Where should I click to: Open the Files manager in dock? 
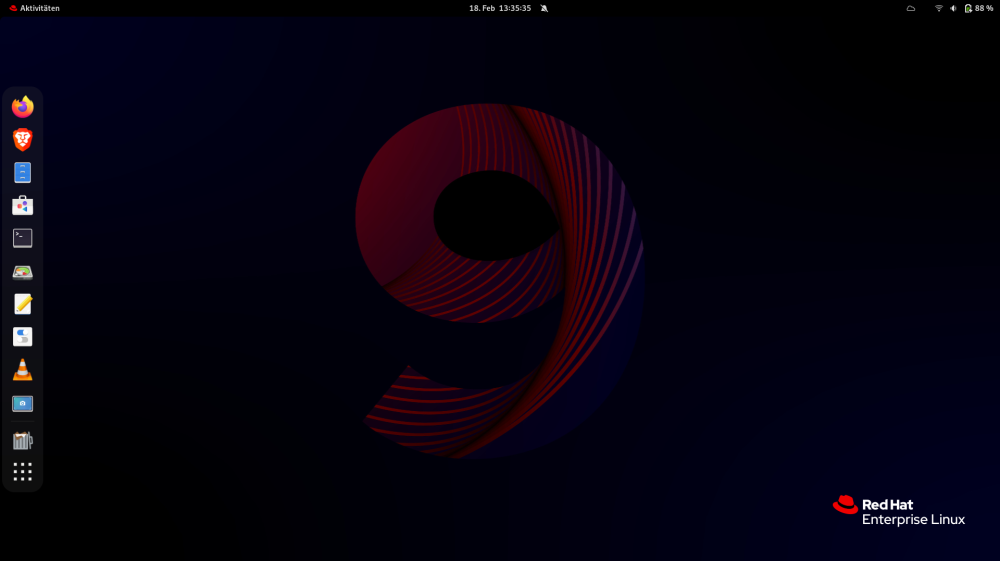pos(22,172)
